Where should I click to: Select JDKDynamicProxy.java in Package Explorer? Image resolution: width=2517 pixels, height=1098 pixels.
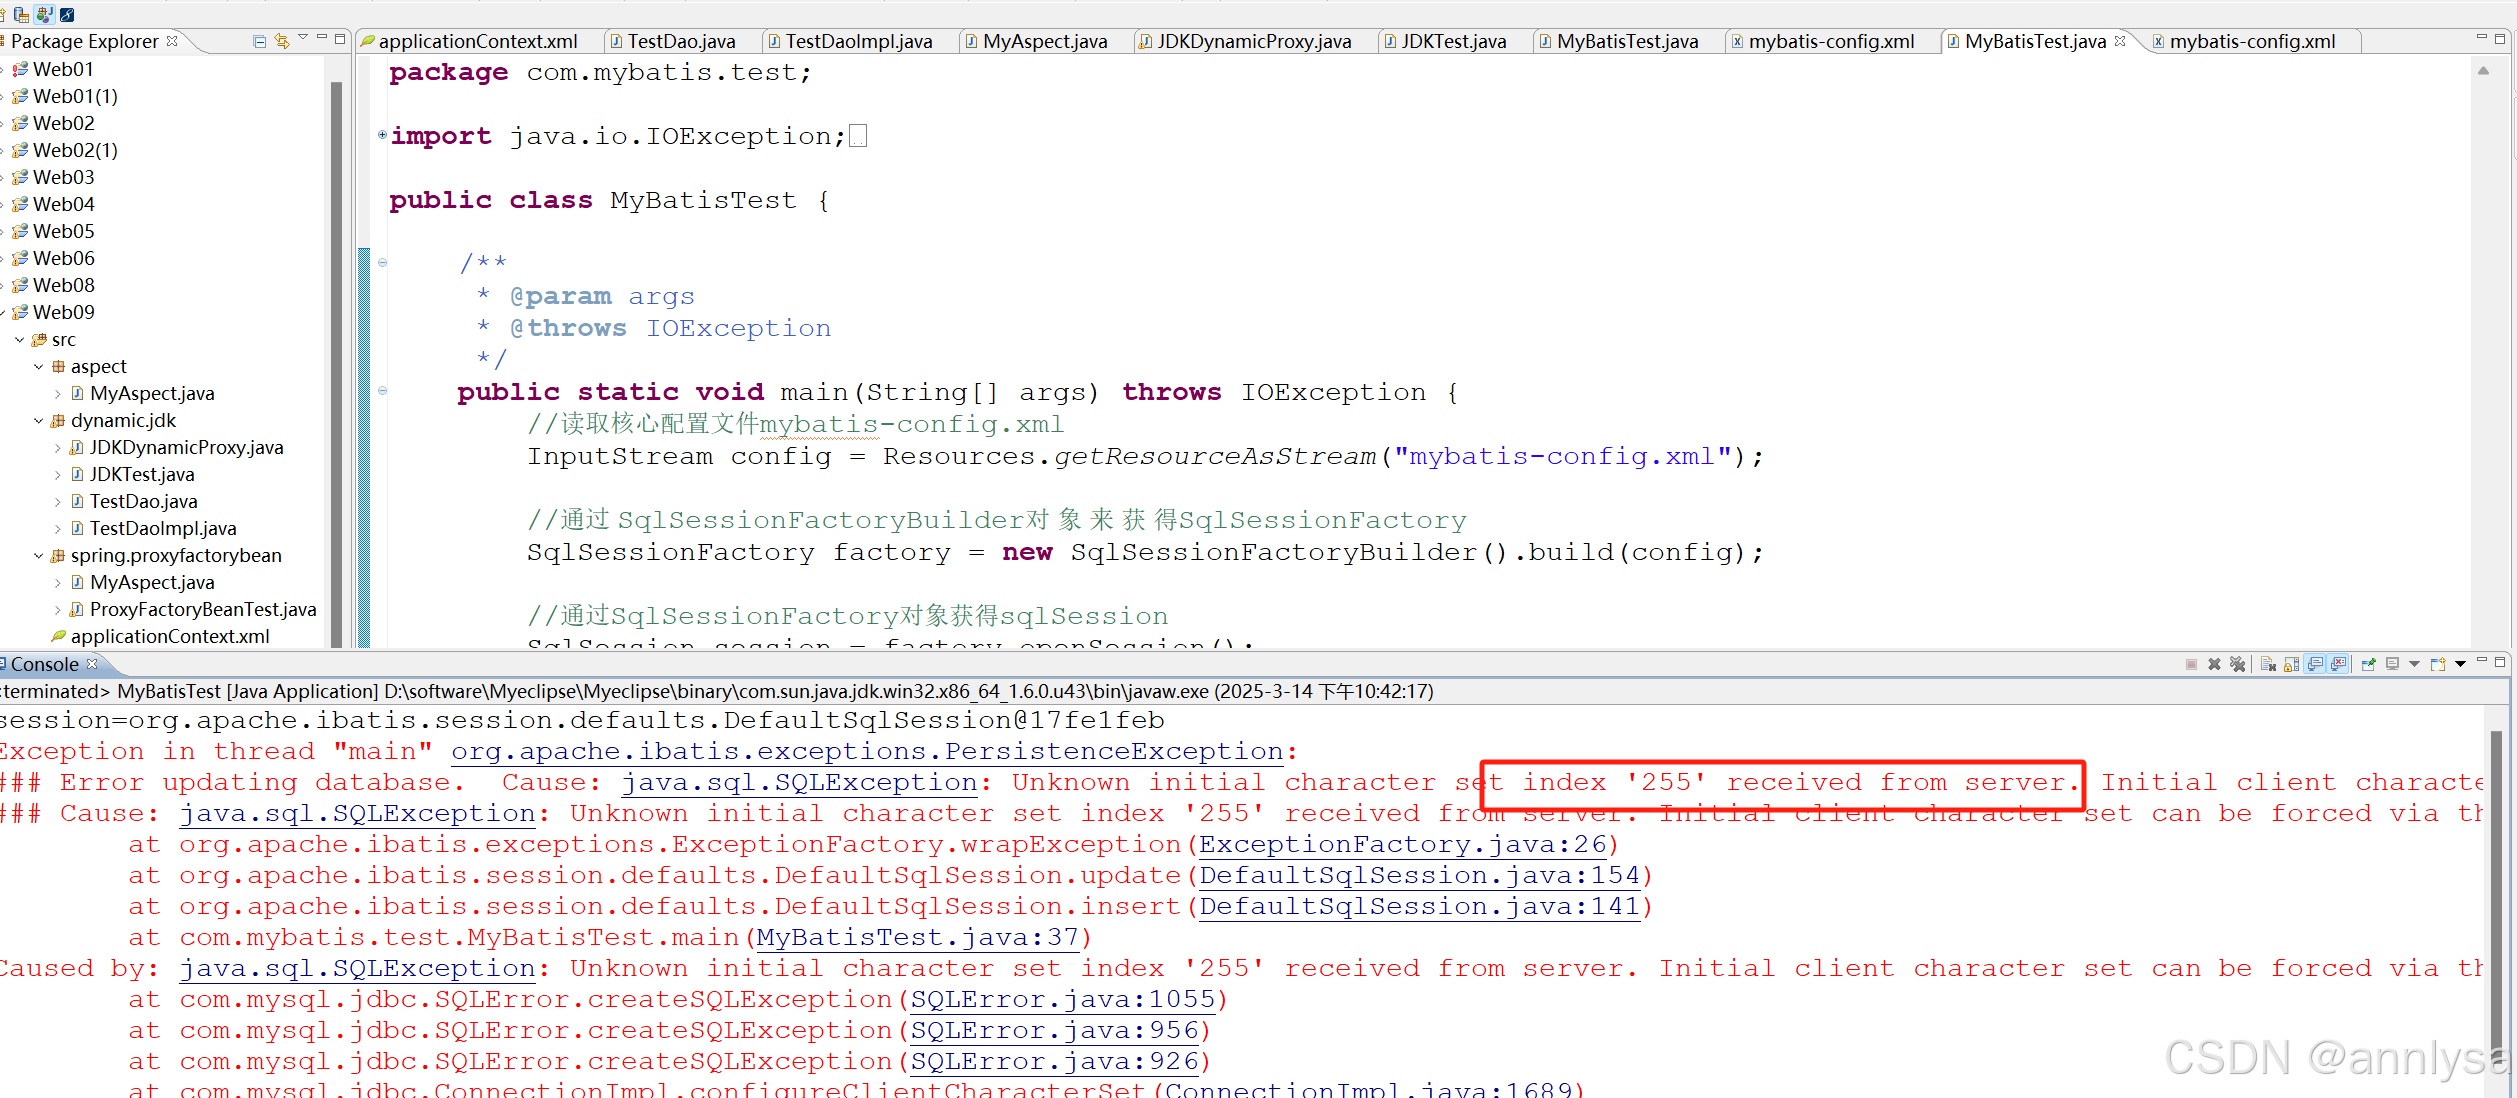pyautogui.click(x=185, y=447)
